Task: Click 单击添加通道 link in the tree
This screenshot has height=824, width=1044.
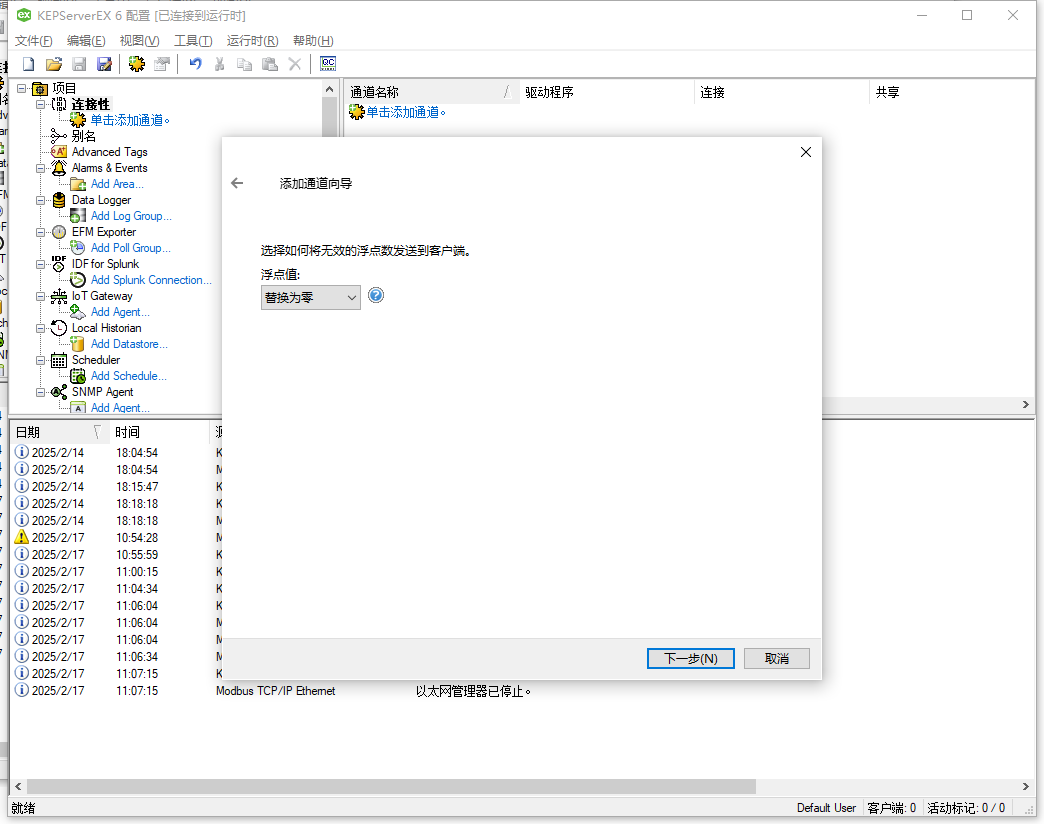Action: tap(130, 120)
